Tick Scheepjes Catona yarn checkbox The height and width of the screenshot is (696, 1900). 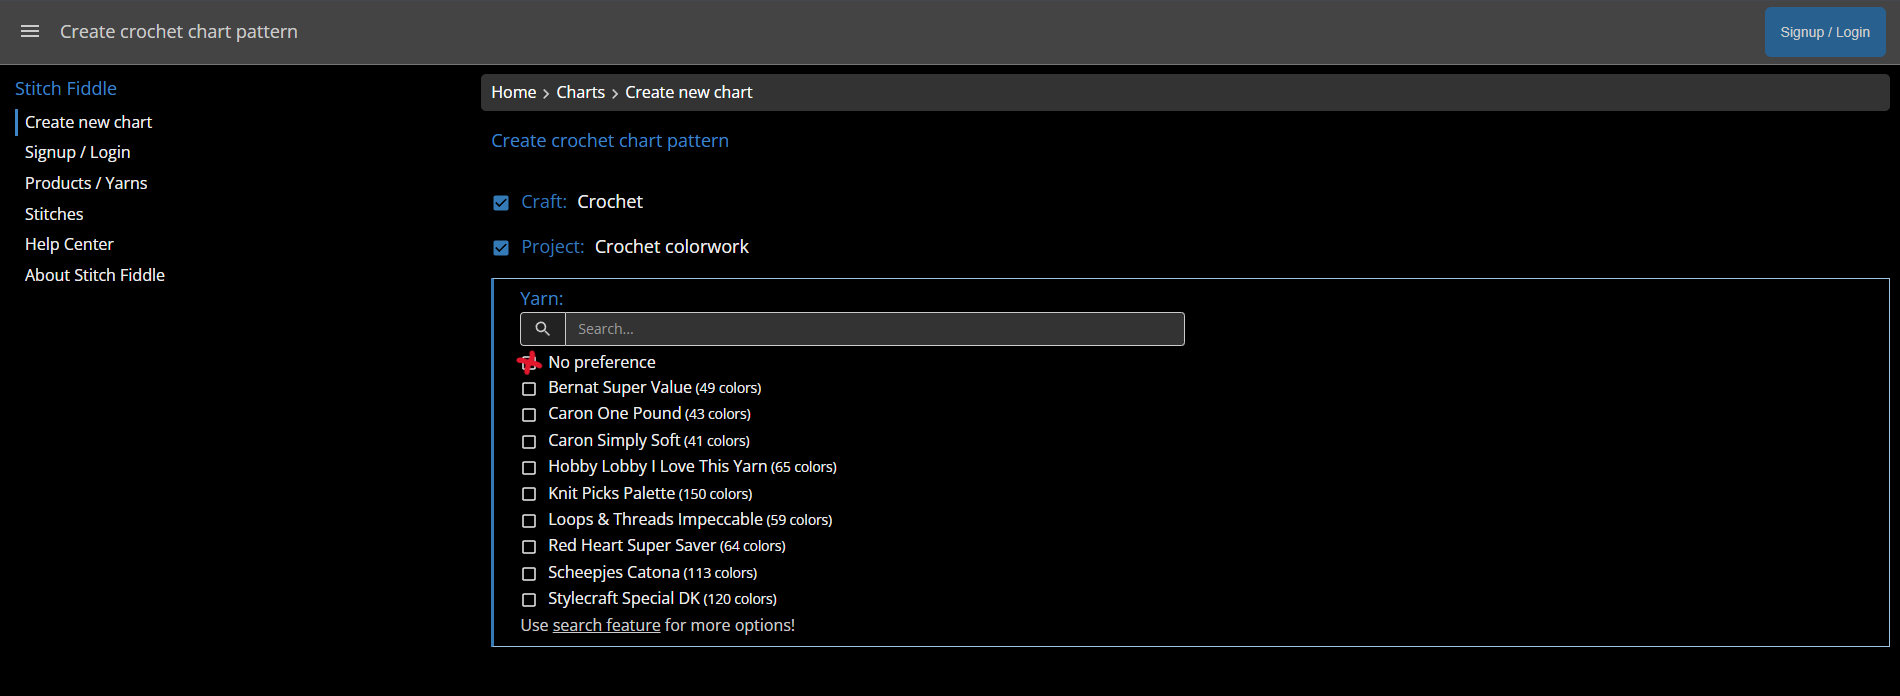[x=529, y=574]
